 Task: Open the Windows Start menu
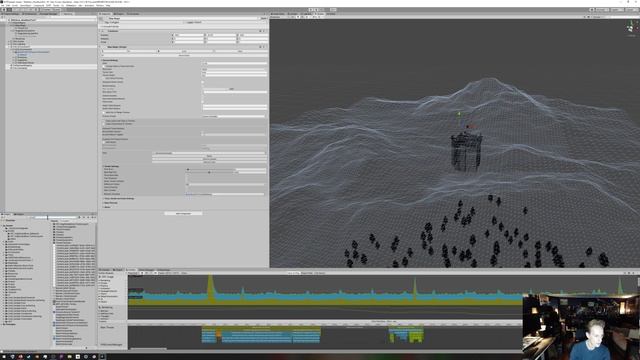pos(3,356)
